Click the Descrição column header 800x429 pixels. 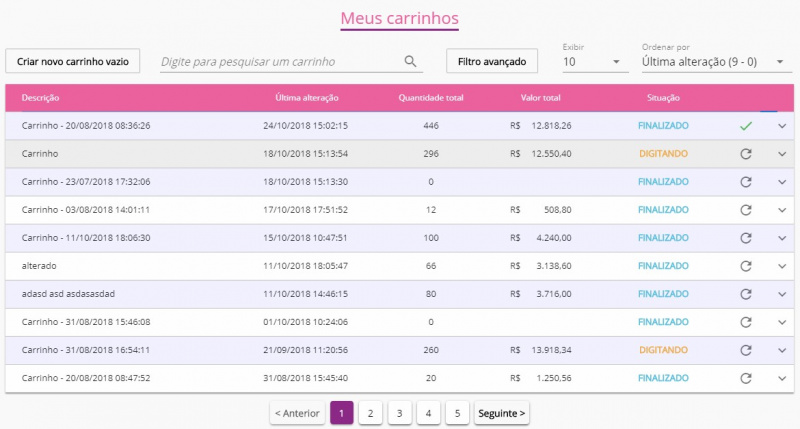[x=40, y=97]
